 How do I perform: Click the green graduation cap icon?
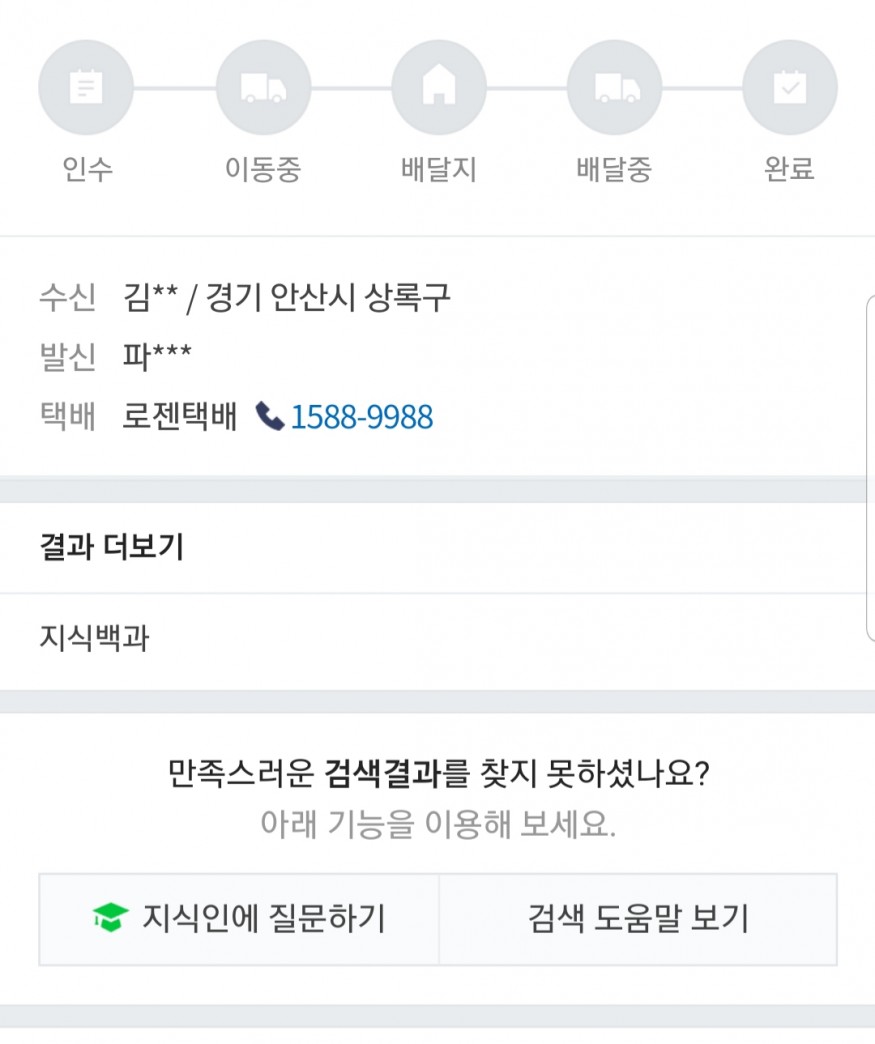coord(111,917)
